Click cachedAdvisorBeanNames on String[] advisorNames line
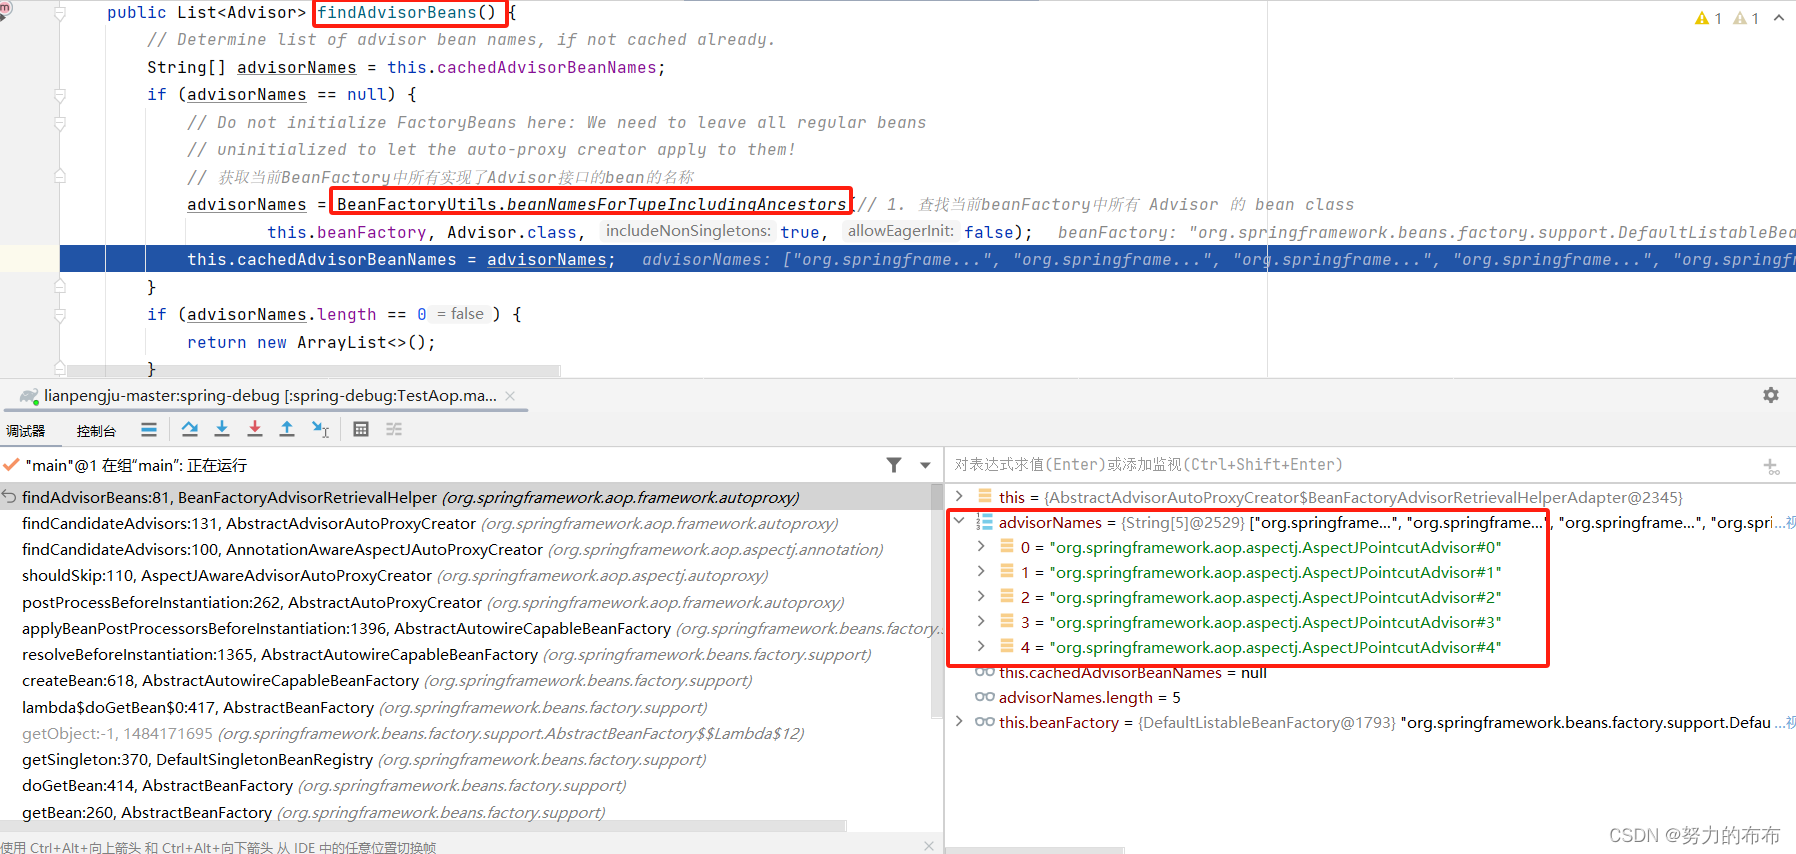Screen dimensions: 1796x854 (x=546, y=67)
